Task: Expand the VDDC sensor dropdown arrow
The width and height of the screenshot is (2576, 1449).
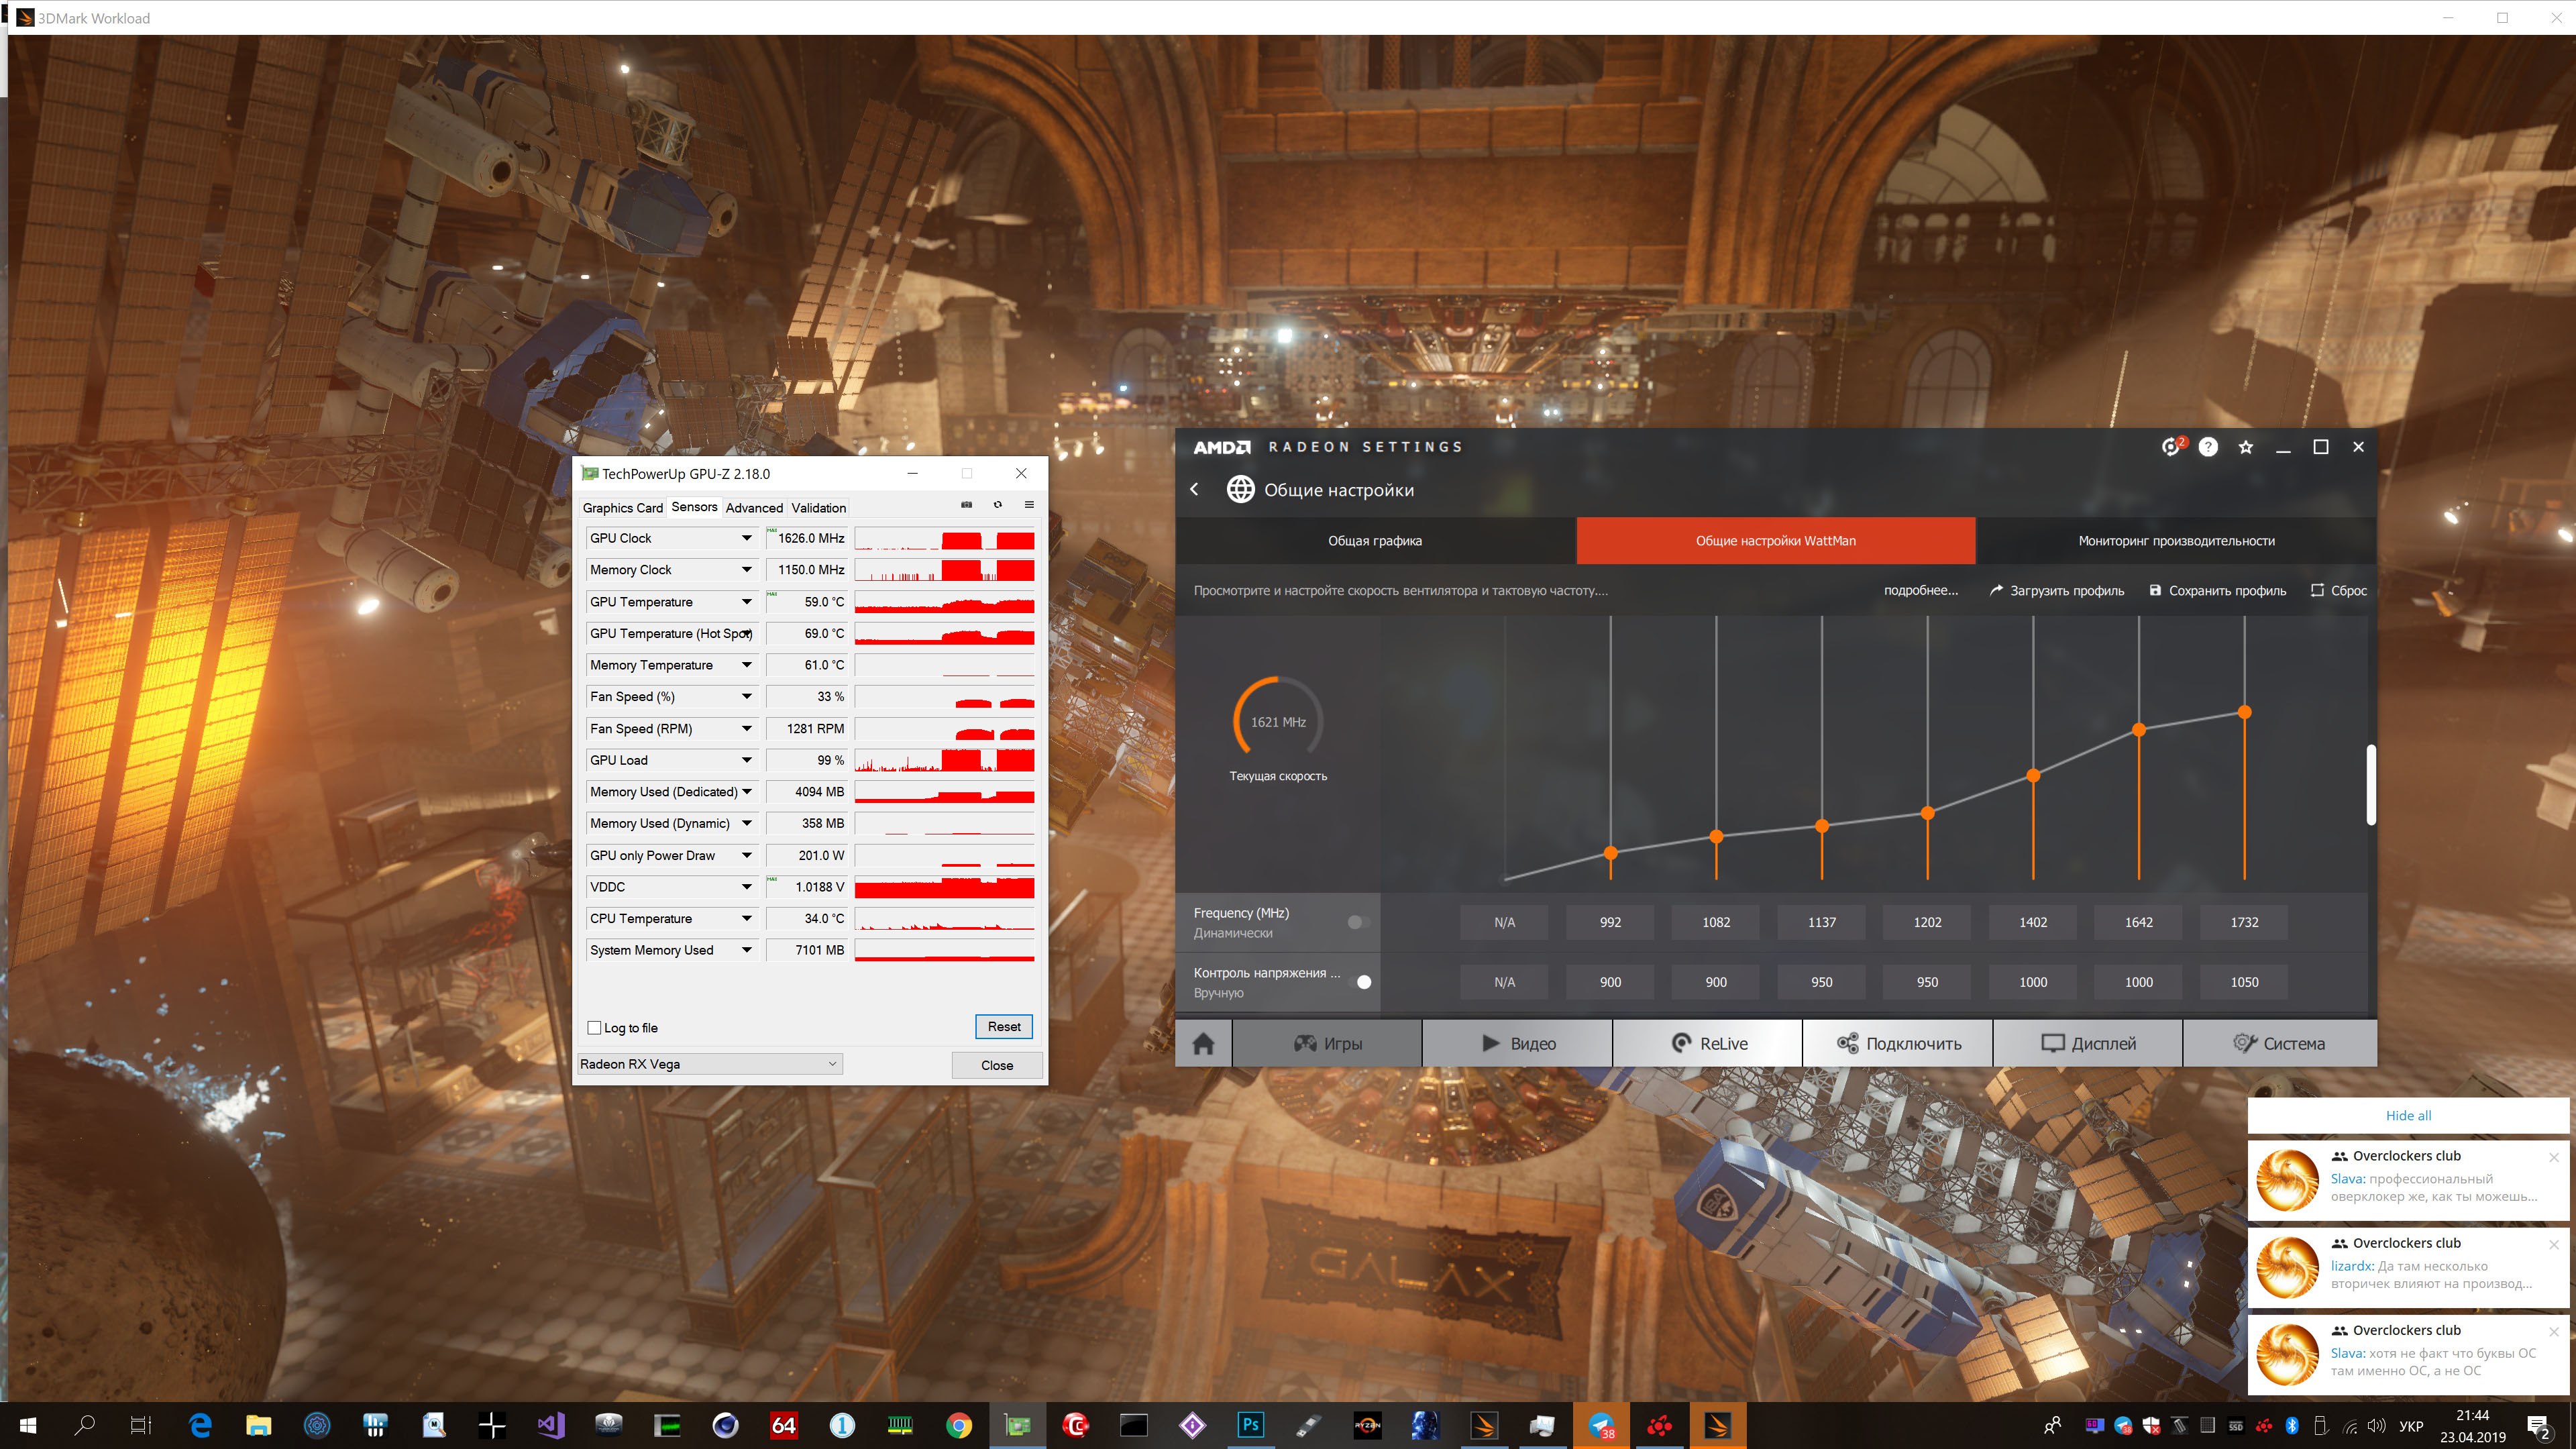Action: click(746, 887)
